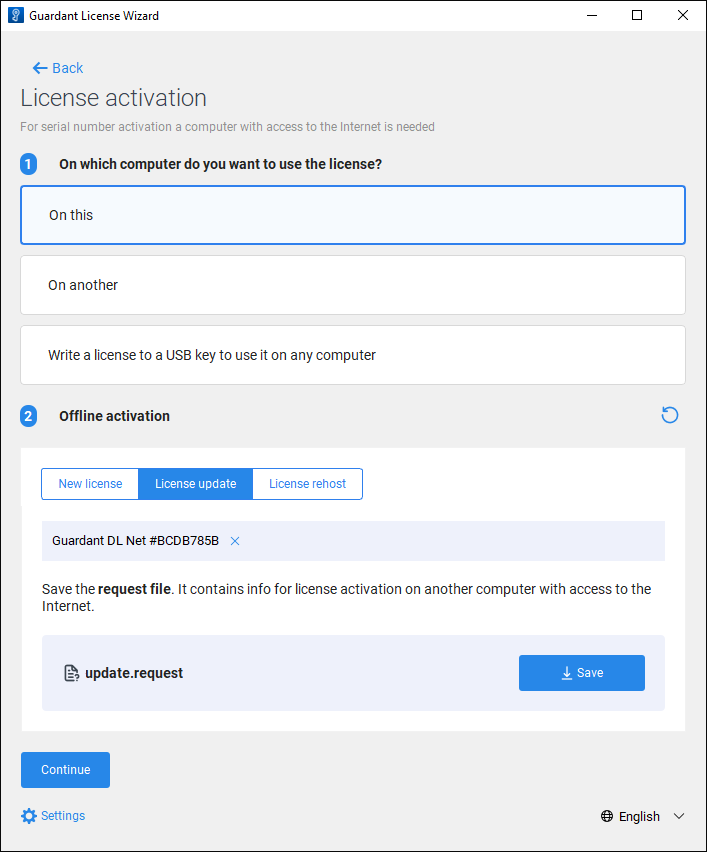707x852 pixels.
Task: Select the write license to USB key option
Action: click(352, 355)
